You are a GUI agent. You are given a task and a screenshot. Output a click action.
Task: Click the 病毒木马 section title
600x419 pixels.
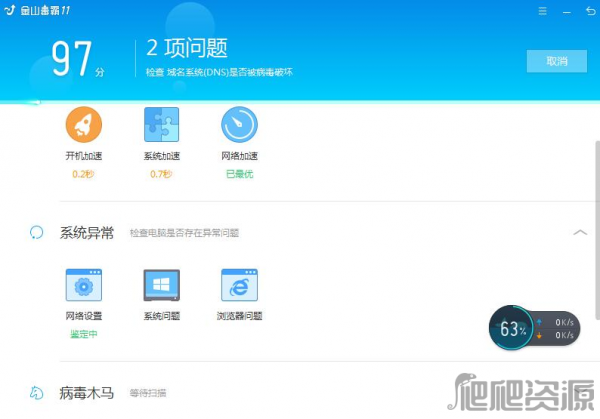87,393
